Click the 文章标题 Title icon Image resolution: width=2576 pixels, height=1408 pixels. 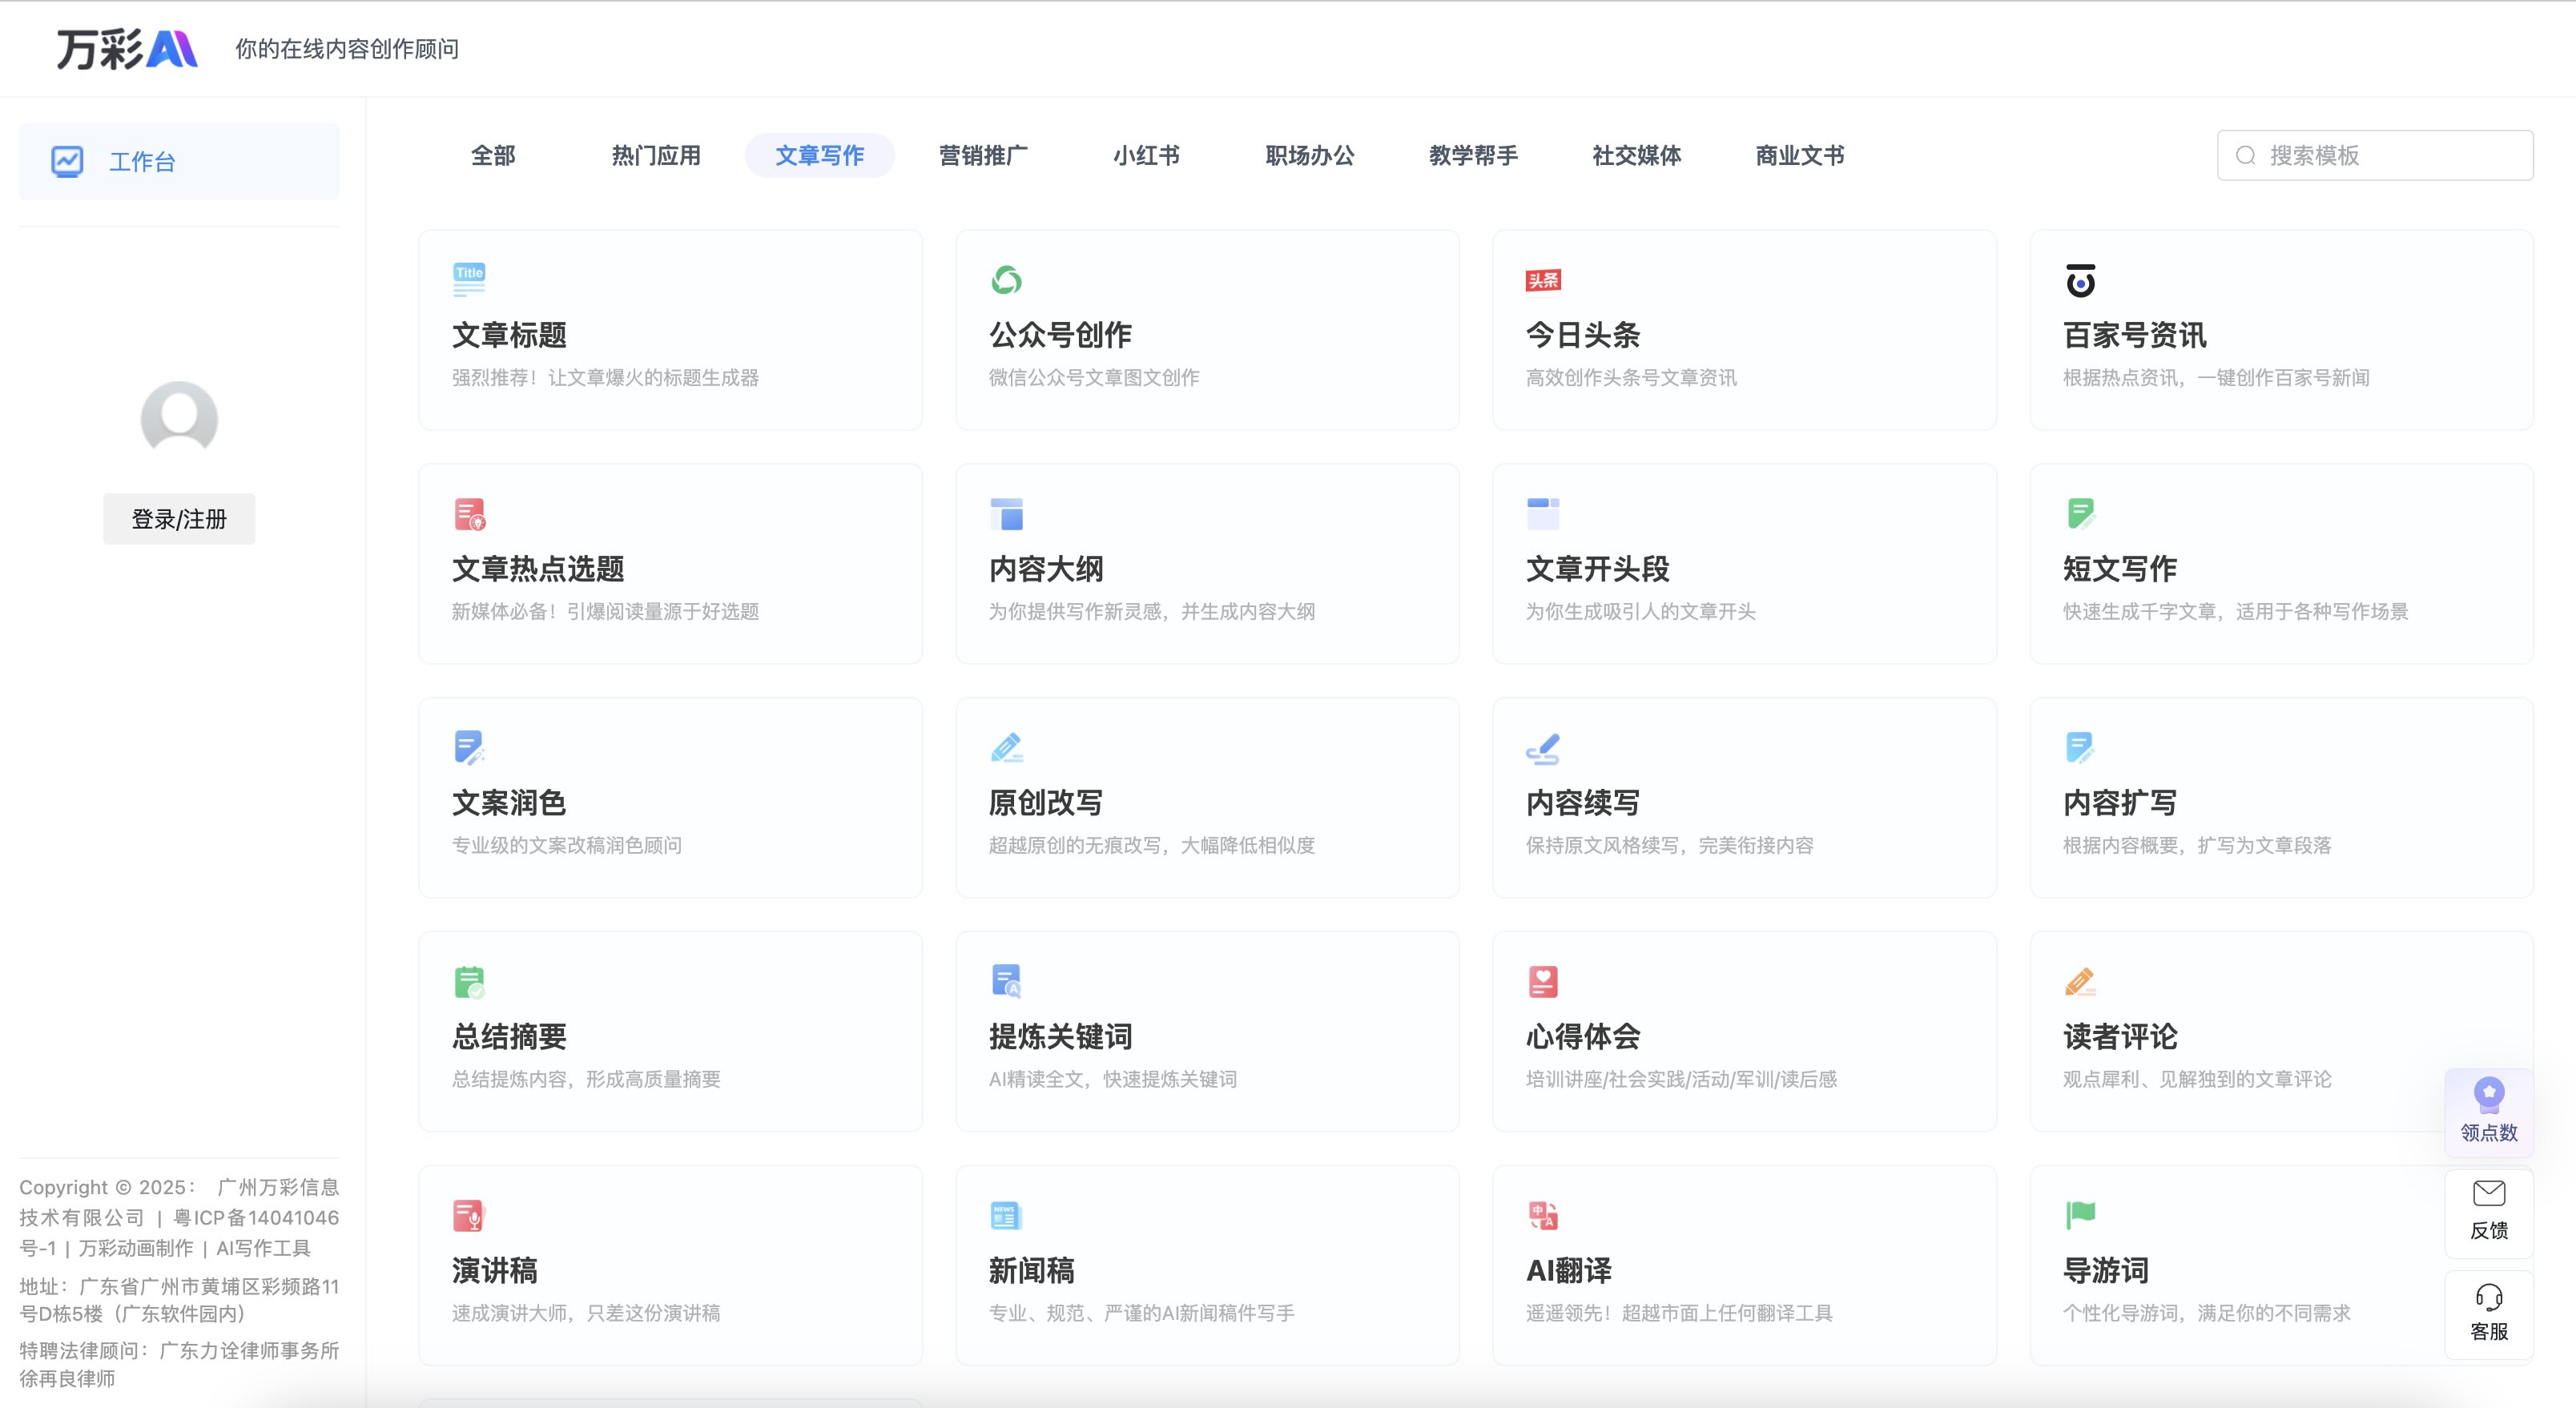tap(468, 279)
